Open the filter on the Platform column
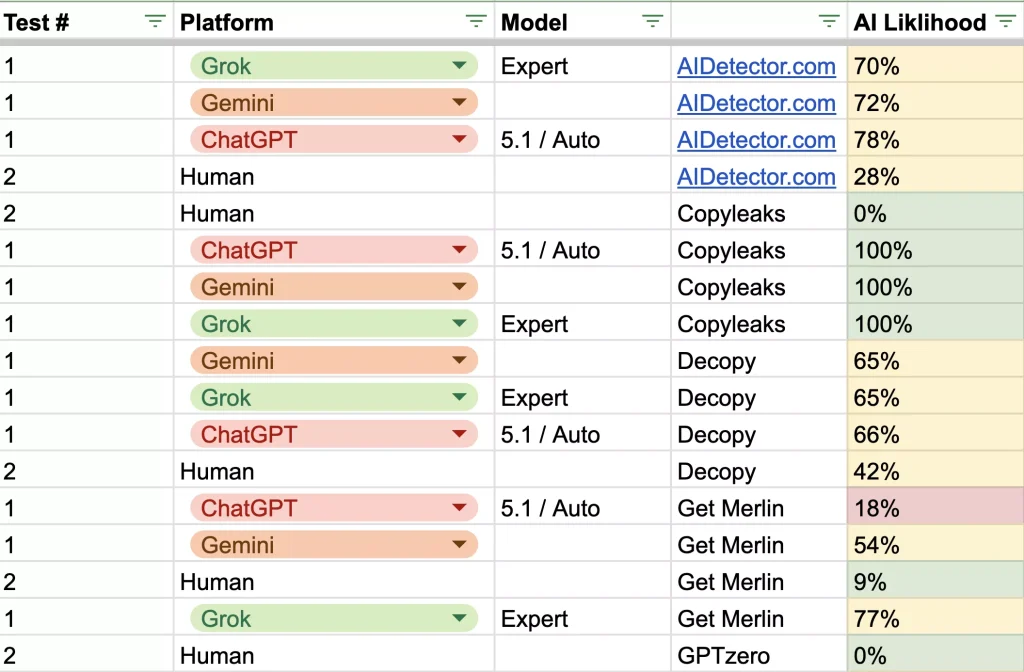This screenshot has width=1024, height=672. coord(476,21)
